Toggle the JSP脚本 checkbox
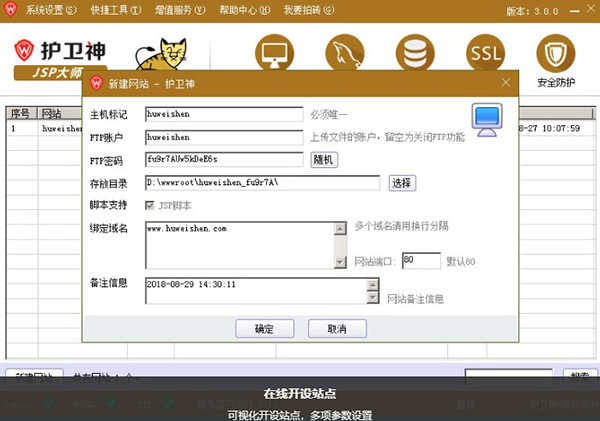This screenshot has width=600, height=421. (152, 205)
